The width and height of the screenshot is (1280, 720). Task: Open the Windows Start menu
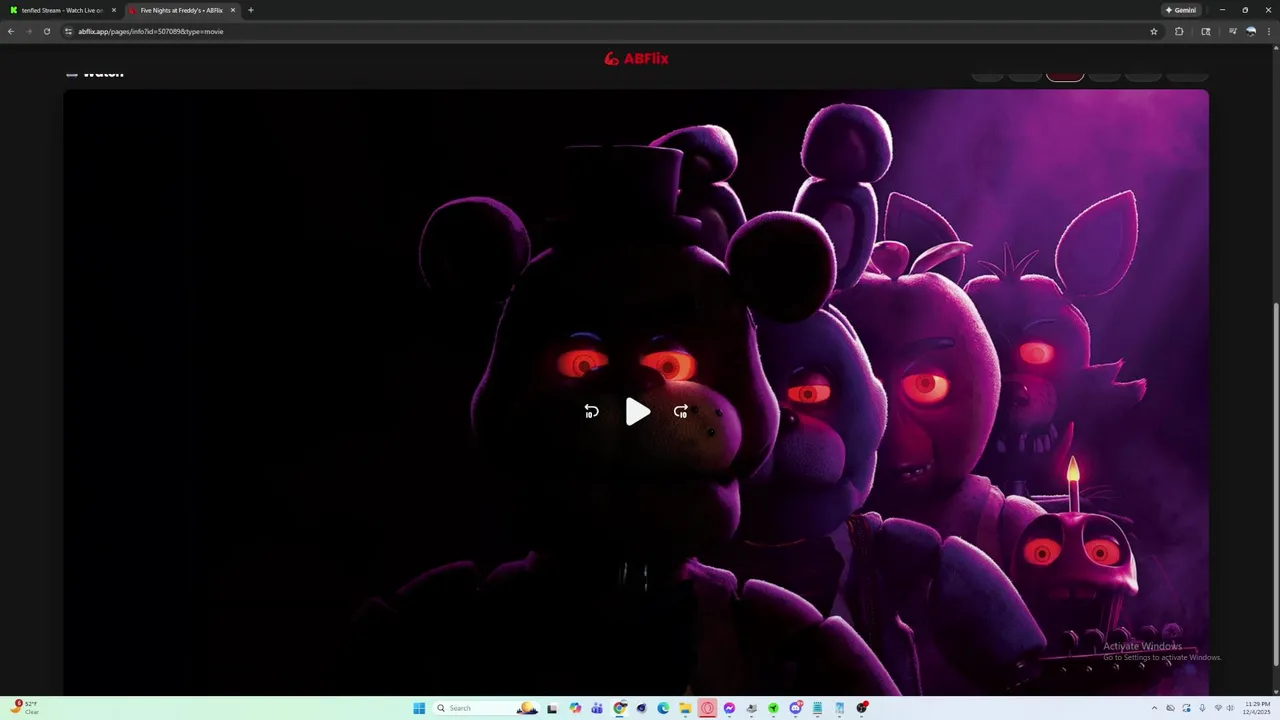tap(419, 708)
